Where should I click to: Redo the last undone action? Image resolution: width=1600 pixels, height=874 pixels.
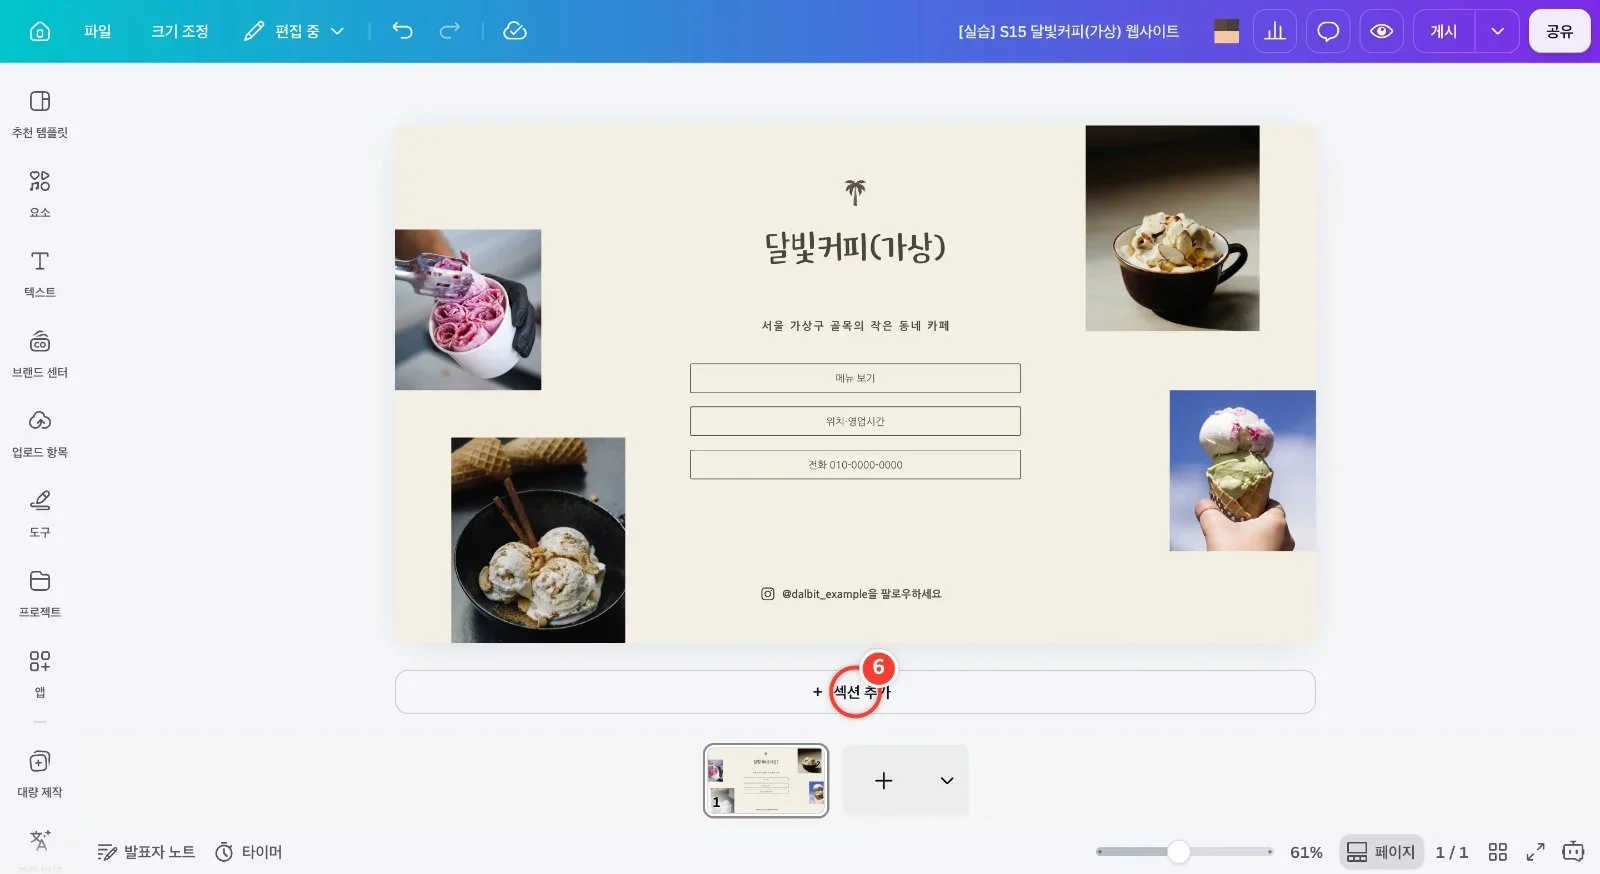450,31
